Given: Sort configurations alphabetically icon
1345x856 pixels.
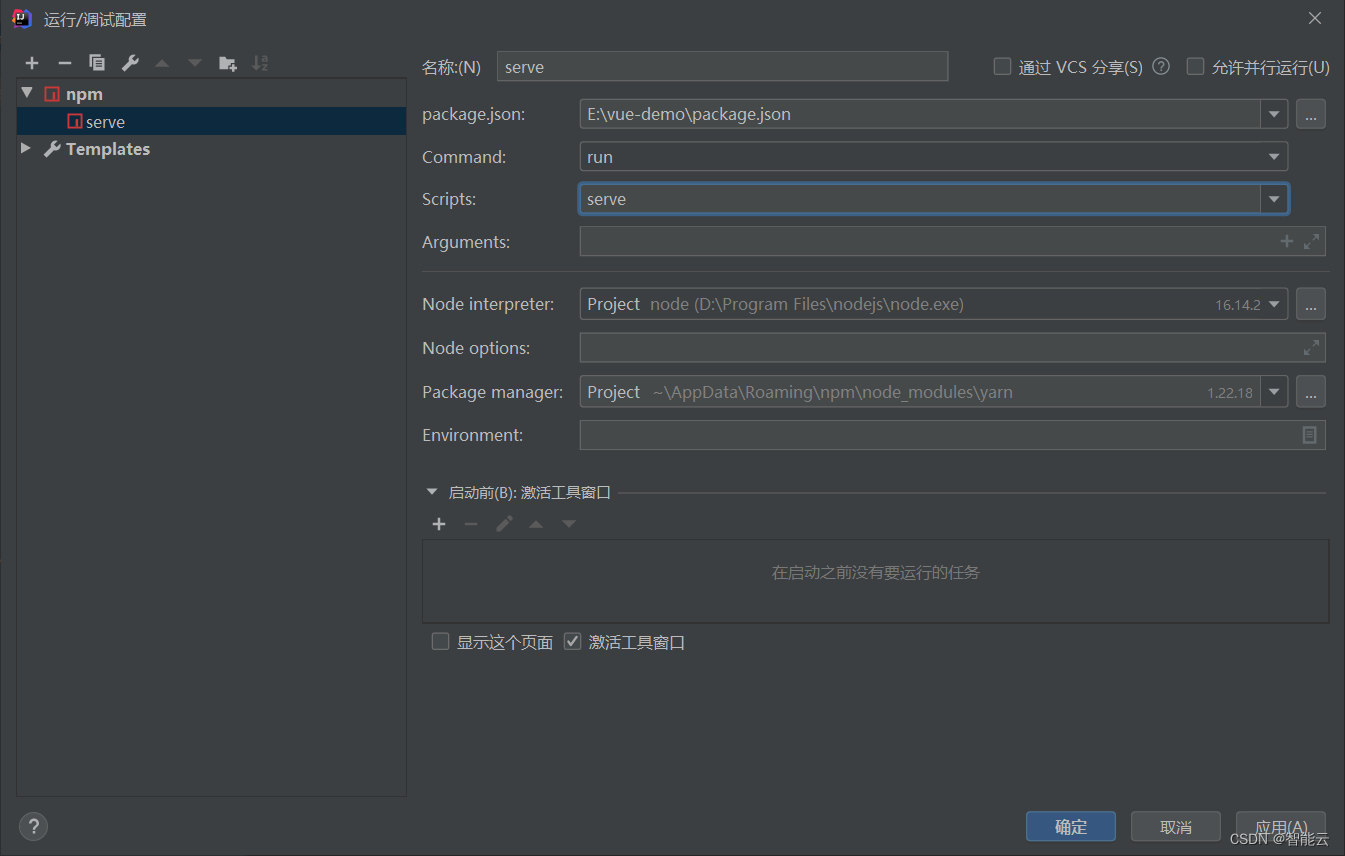Looking at the screenshot, I should click(x=260, y=63).
